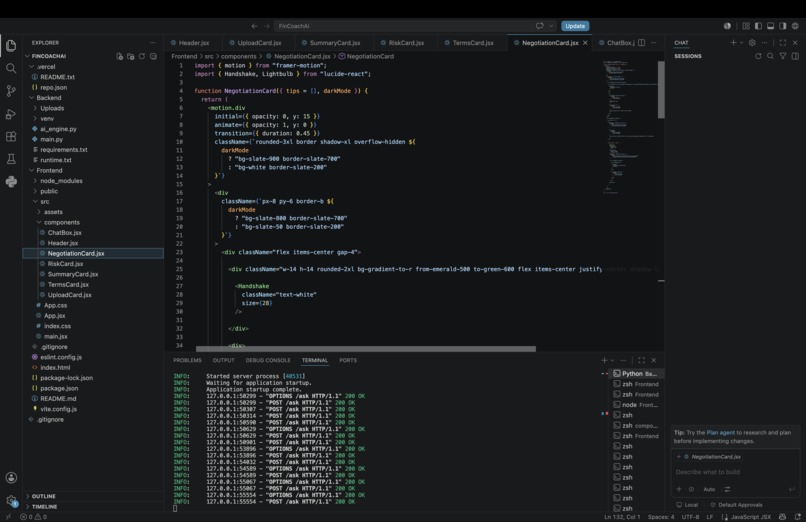Open Copilot status icon in the status bar
The height and width of the screenshot is (522, 806).
point(782,517)
